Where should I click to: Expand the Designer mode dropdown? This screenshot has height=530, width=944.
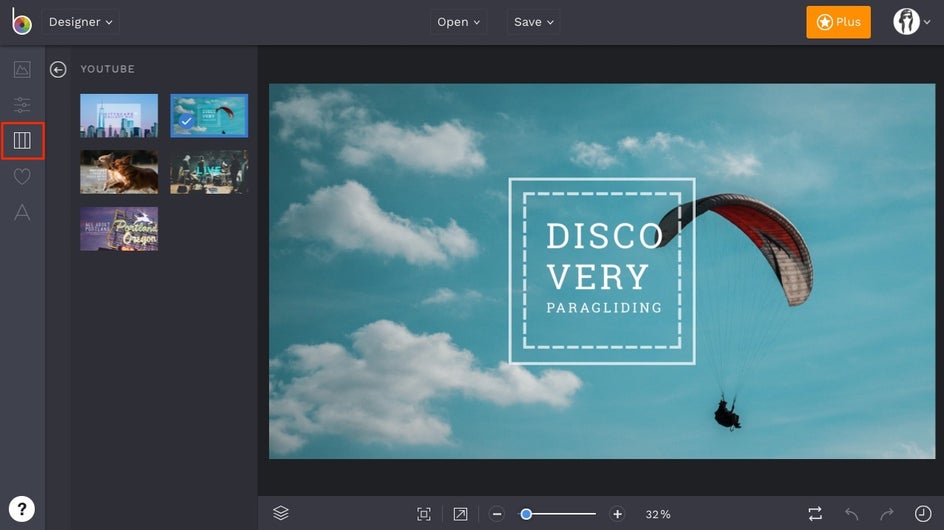(x=80, y=22)
